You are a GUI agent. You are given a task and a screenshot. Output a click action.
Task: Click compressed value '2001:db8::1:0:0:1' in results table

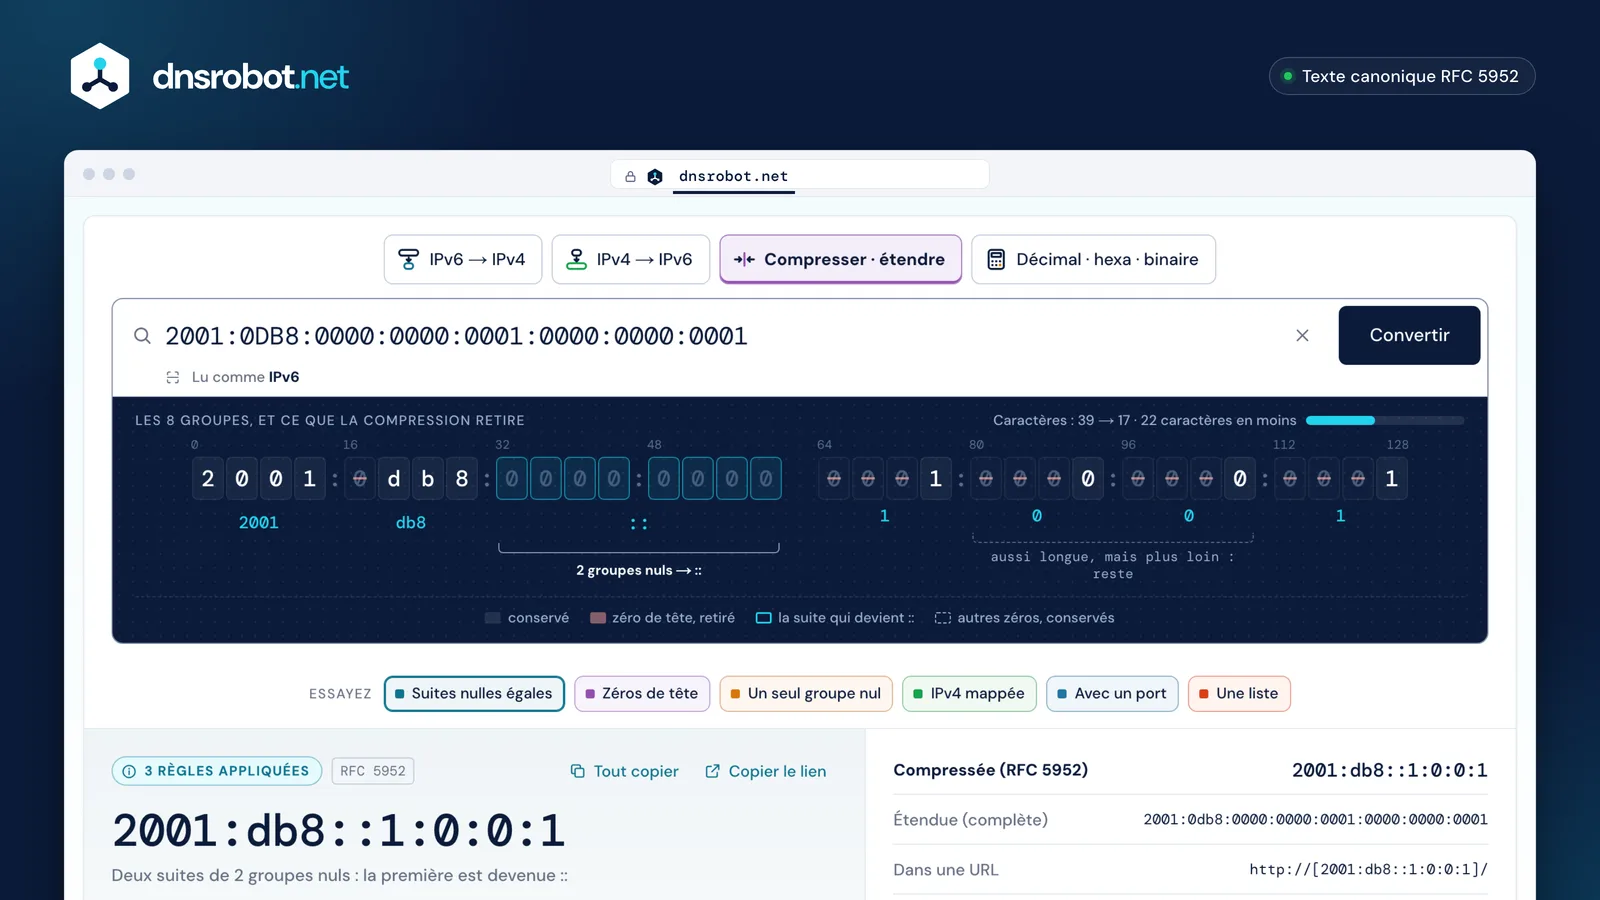pyautogui.click(x=1389, y=770)
